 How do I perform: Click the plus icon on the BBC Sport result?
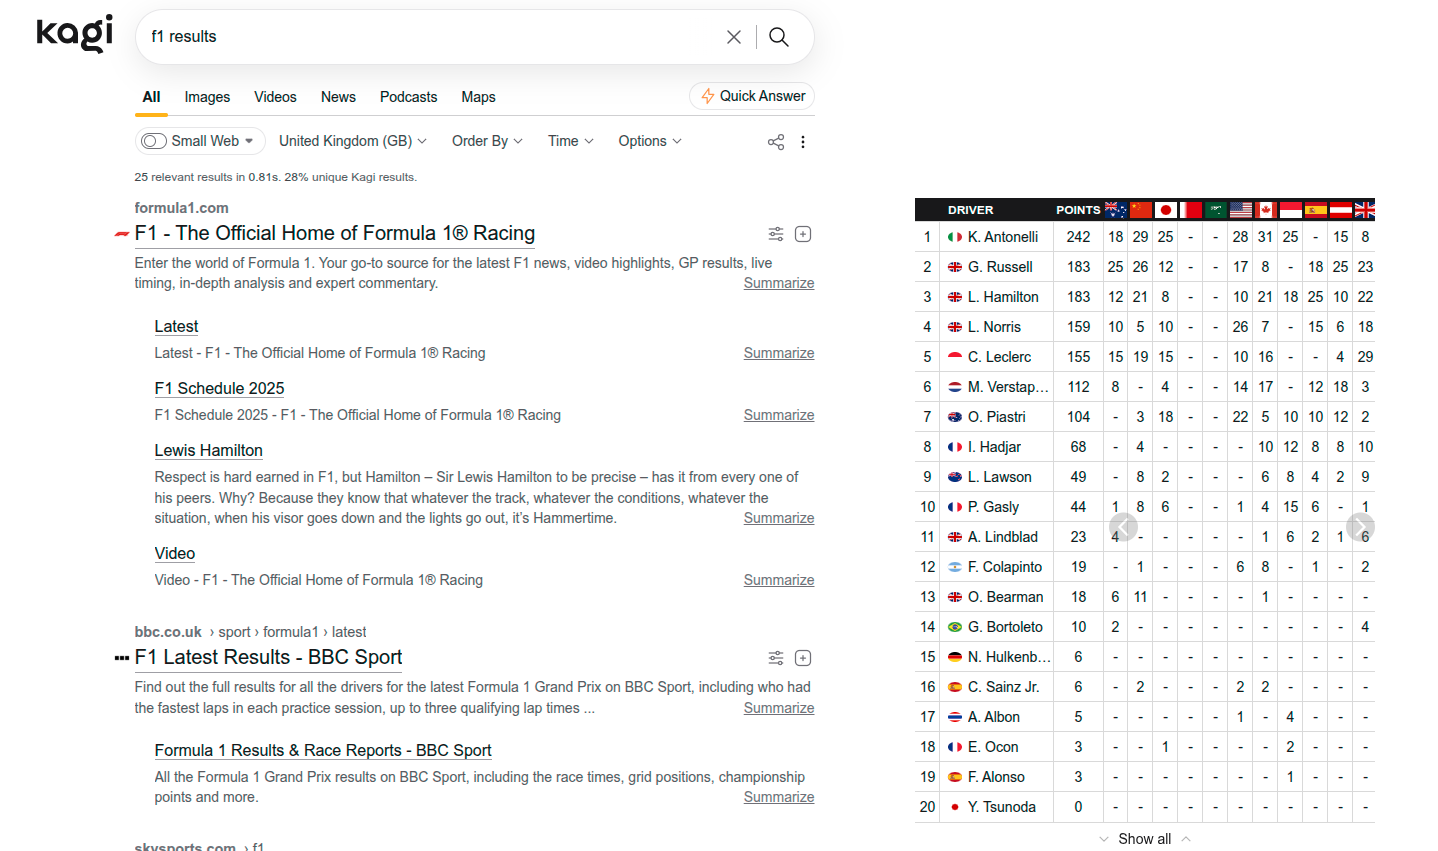click(x=803, y=658)
